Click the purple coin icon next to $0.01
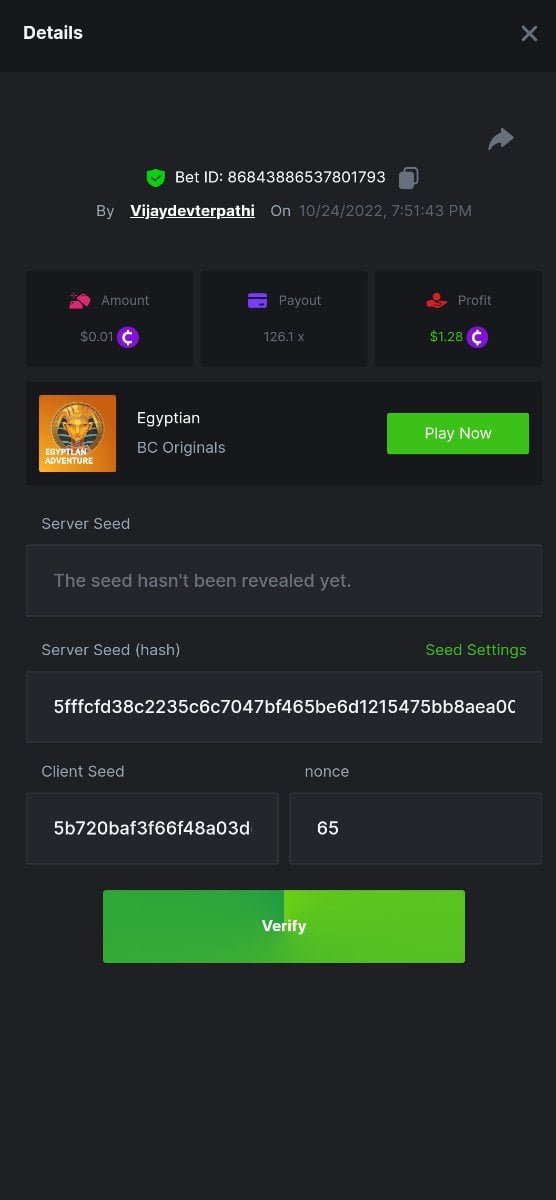556x1200 pixels. tap(128, 337)
